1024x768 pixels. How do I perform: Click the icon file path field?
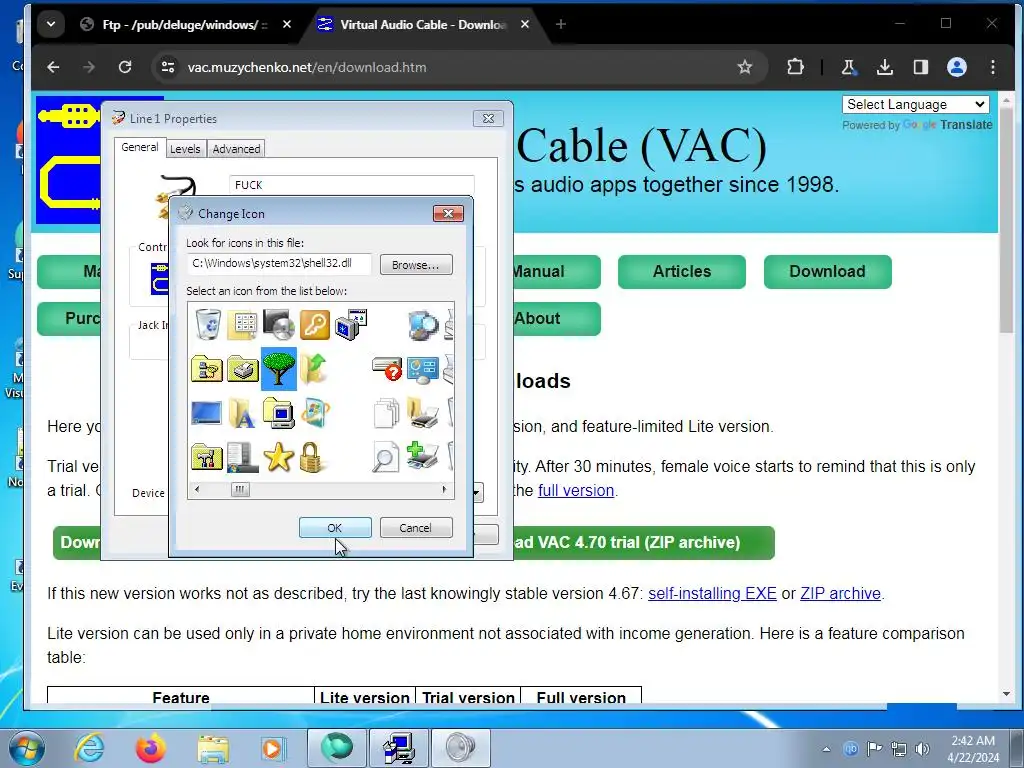280,264
